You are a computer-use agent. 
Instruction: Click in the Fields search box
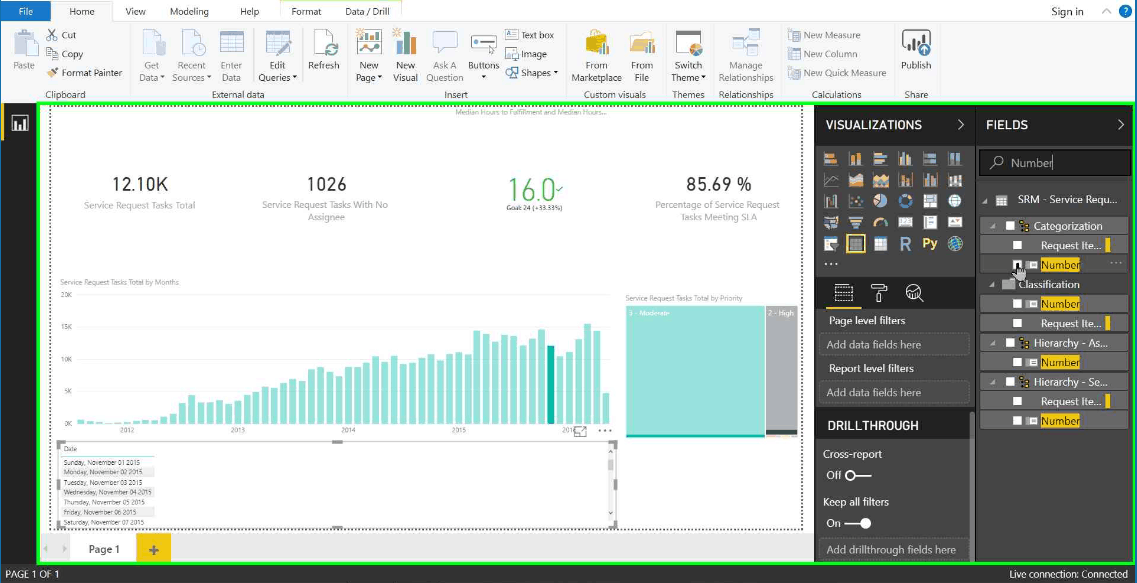[1055, 163]
